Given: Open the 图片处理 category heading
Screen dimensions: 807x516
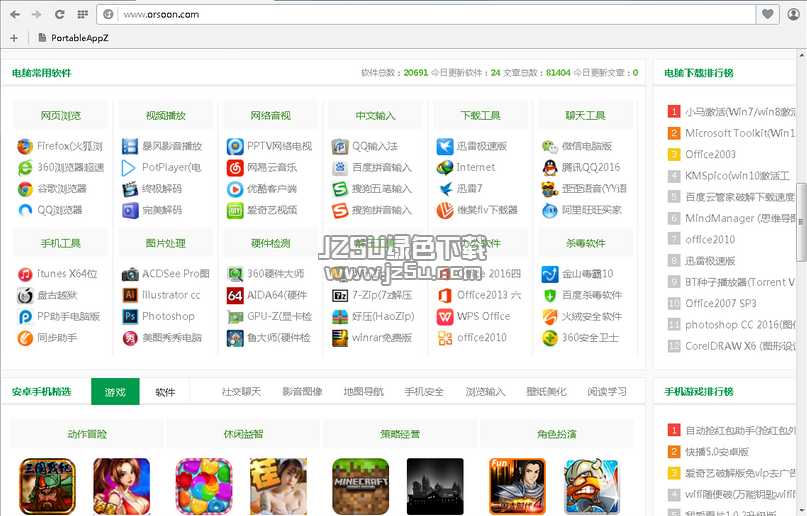Looking at the screenshot, I should pos(166,243).
